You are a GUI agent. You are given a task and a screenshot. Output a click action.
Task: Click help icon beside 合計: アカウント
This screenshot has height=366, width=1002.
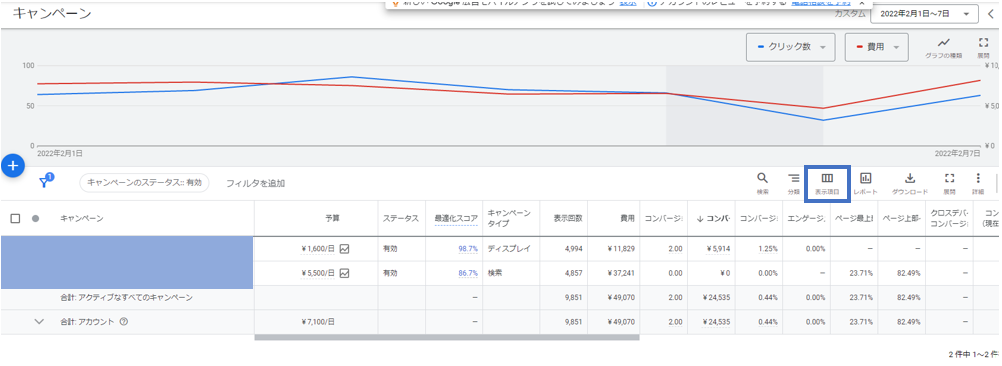coord(124,322)
